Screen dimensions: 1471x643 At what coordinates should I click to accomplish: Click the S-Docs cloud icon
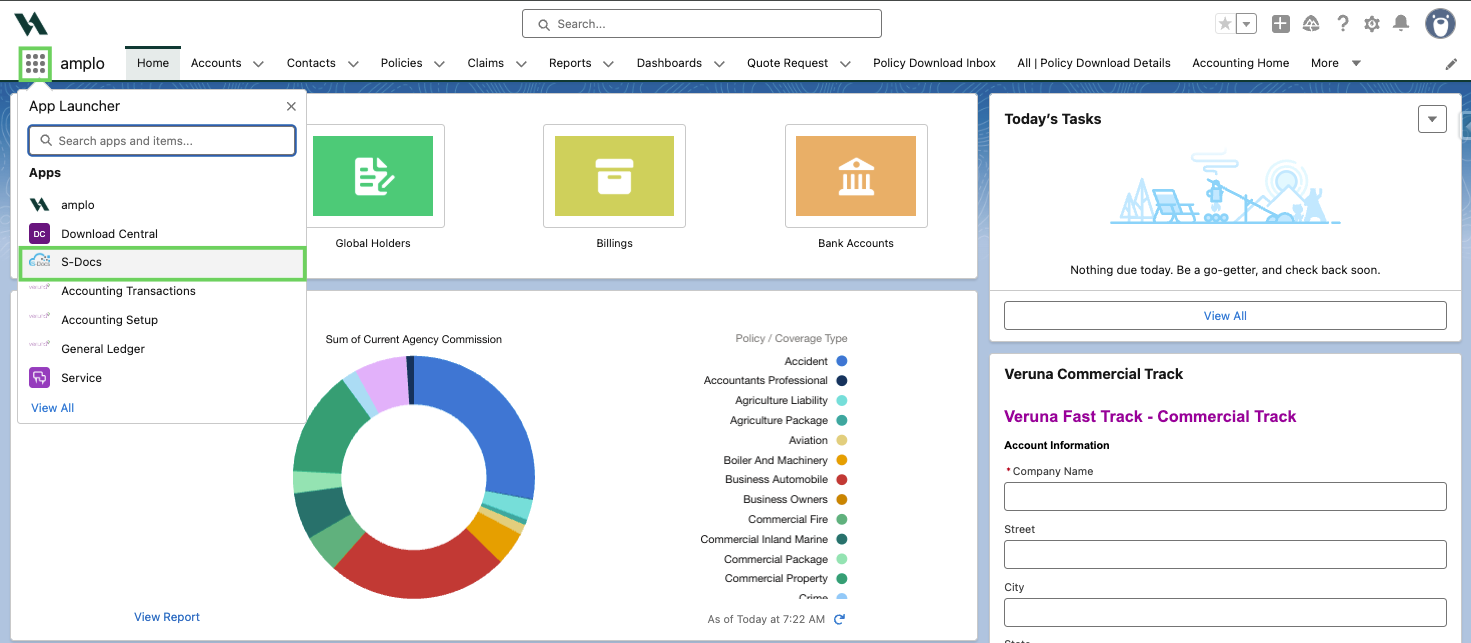coord(39,262)
